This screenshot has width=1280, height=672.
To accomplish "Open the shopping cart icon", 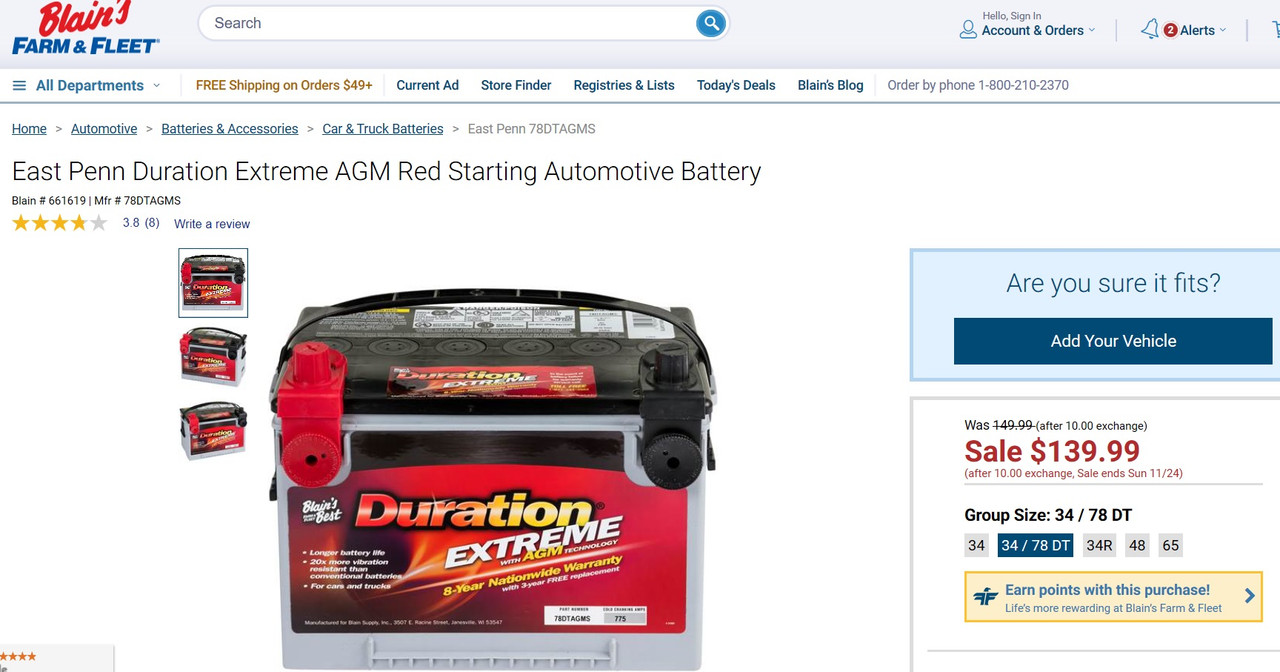I will tap(1276, 30).
